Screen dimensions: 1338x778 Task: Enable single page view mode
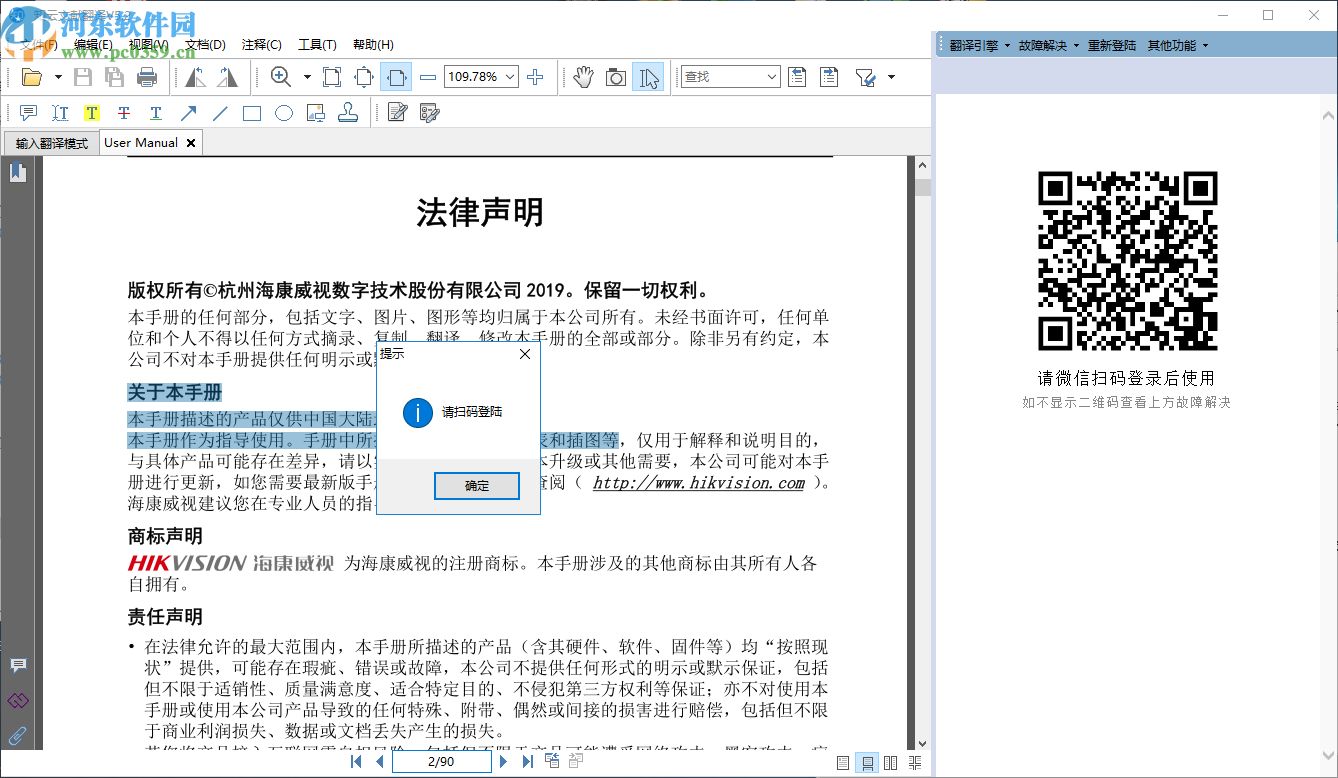click(841, 762)
